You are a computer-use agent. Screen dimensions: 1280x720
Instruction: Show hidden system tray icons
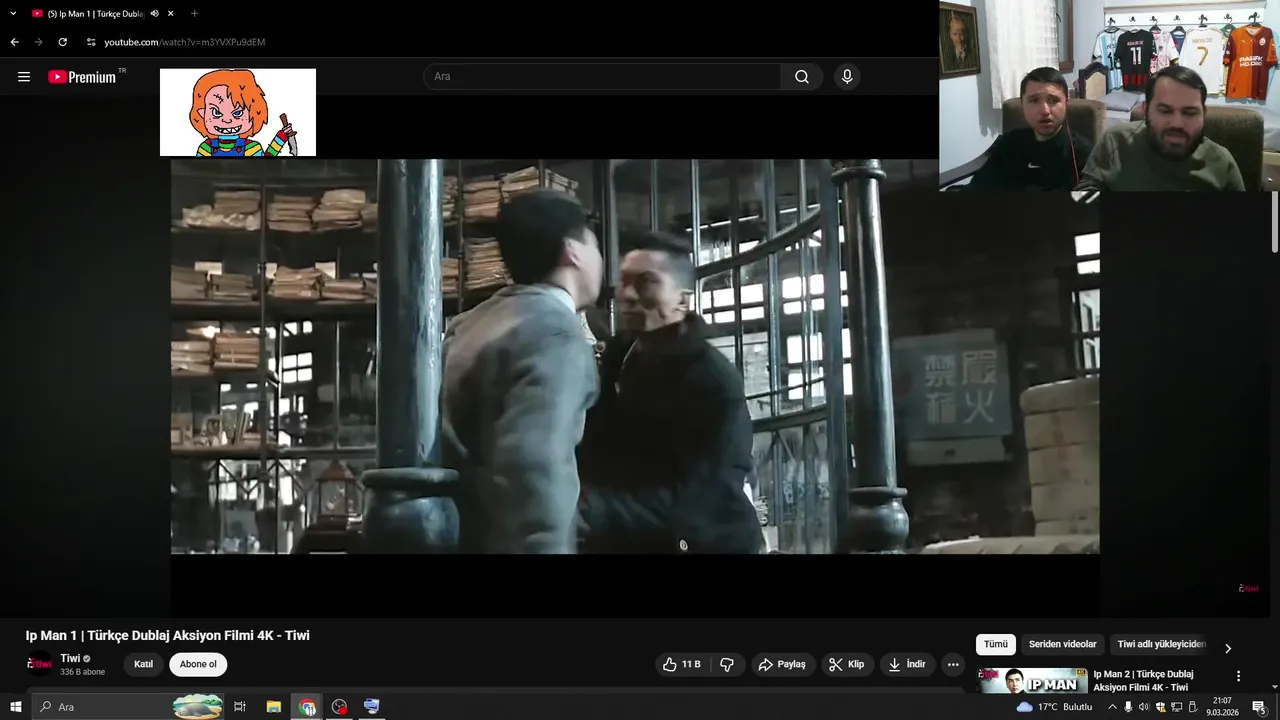click(x=1112, y=707)
